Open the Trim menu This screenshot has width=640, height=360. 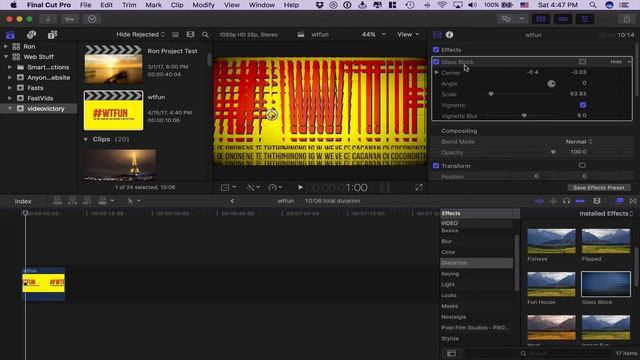tap(129, 5)
